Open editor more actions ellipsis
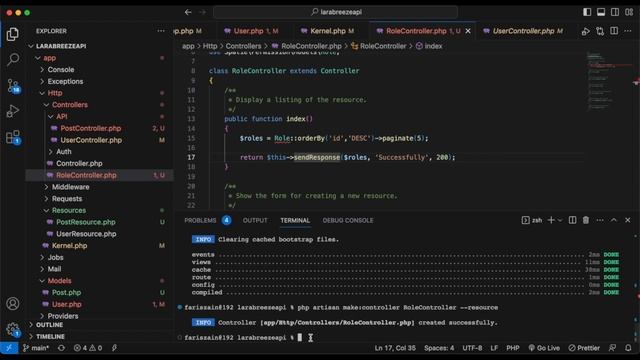Image resolution: width=640 pixels, height=360 pixels. (x=628, y=31)
